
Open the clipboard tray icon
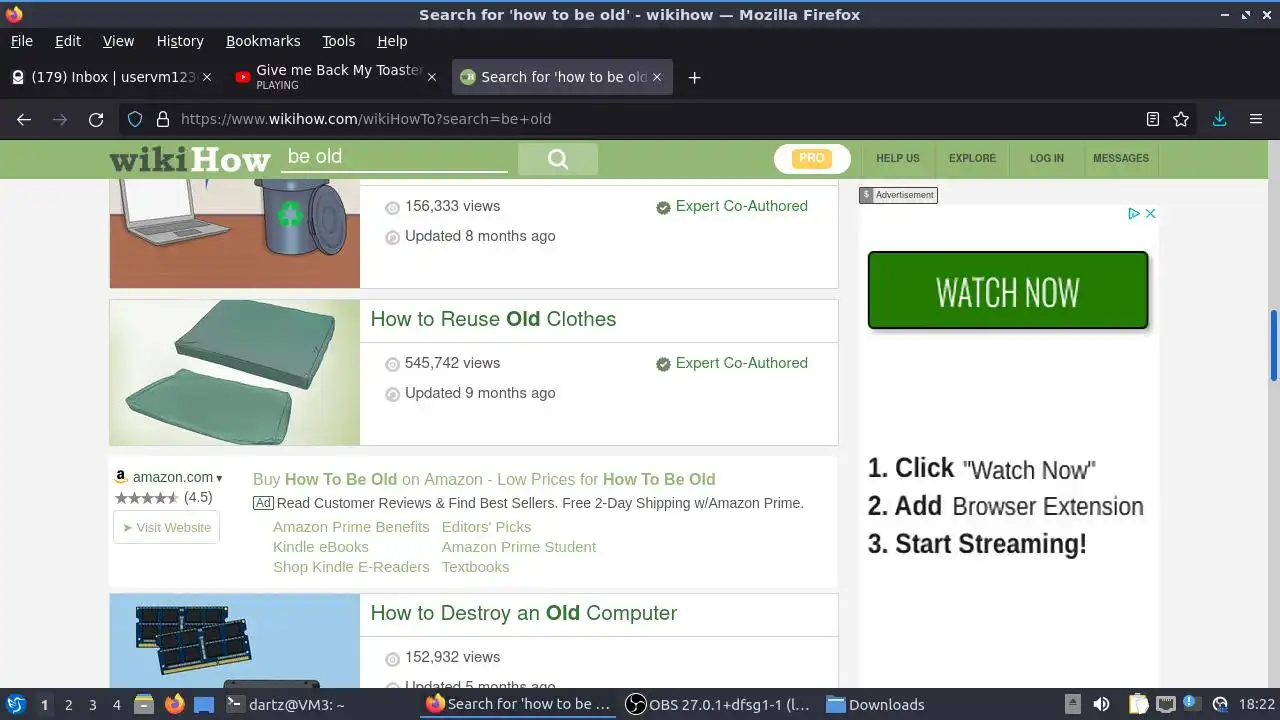tap(1138, 705)
